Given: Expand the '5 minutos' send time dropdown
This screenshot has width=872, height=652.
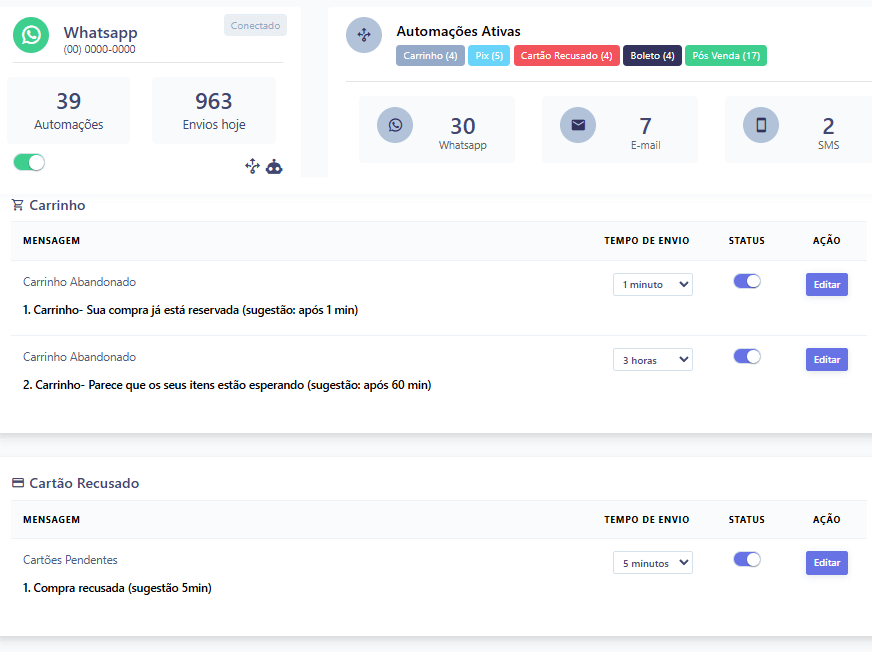Looking at the screenshot, I should pos(652,563).
